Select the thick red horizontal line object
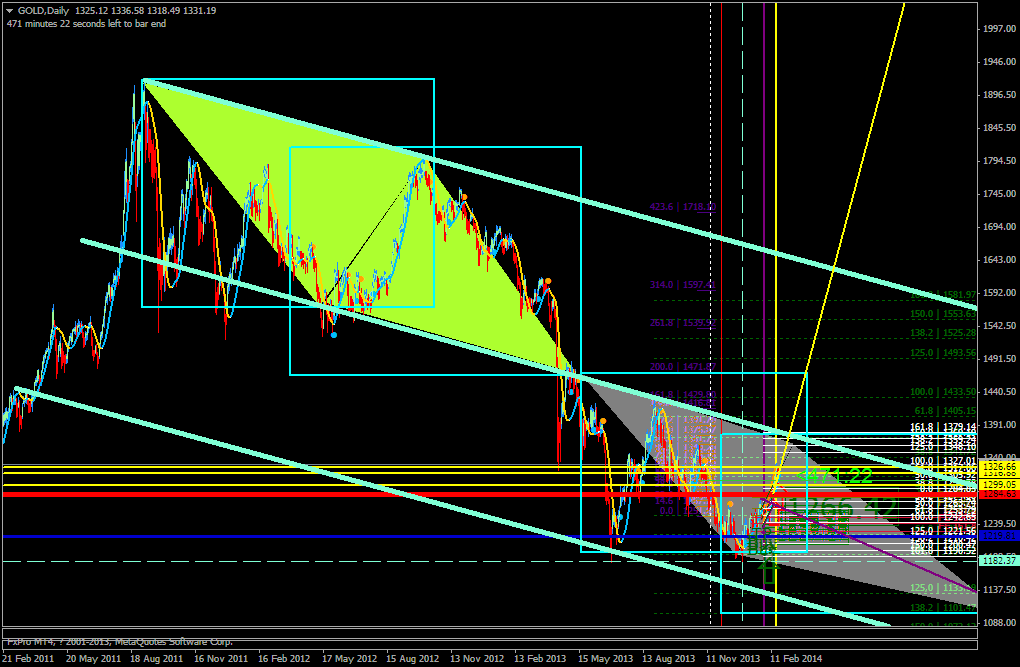1020x667 pixels. (x=489, y=495)
